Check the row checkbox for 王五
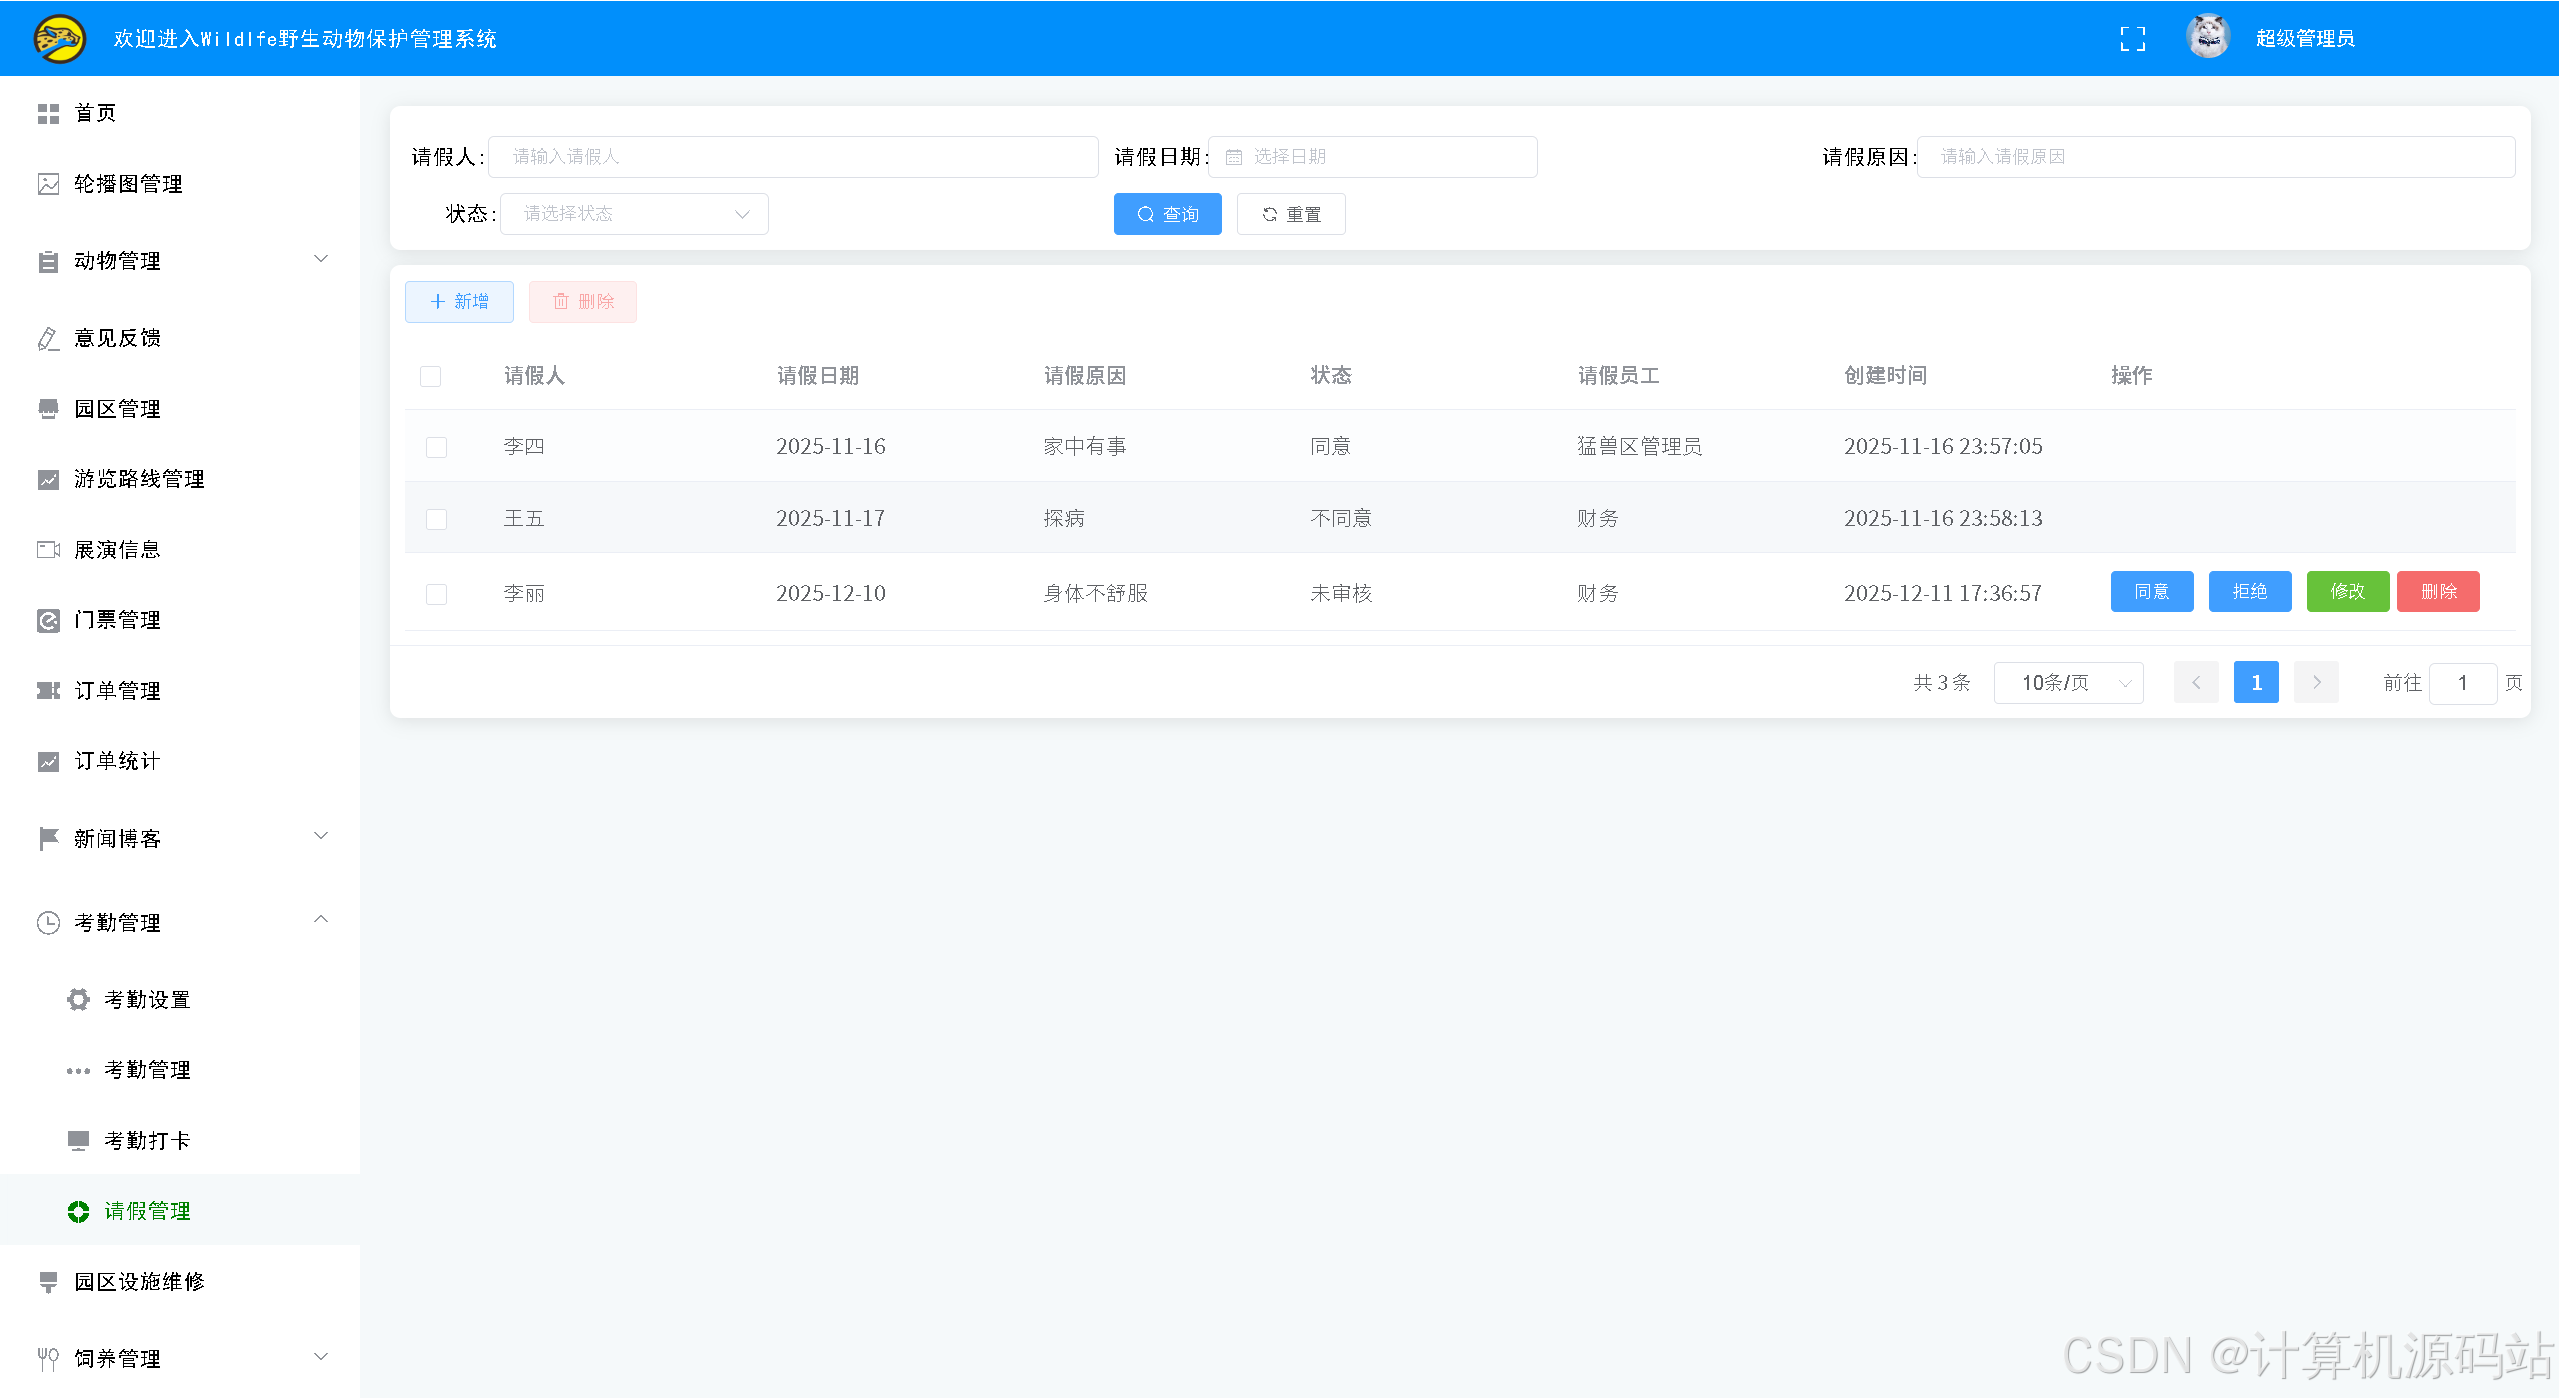This screenshot has height=1398, width=2559. pyautogui.click(x=436, y=519)
